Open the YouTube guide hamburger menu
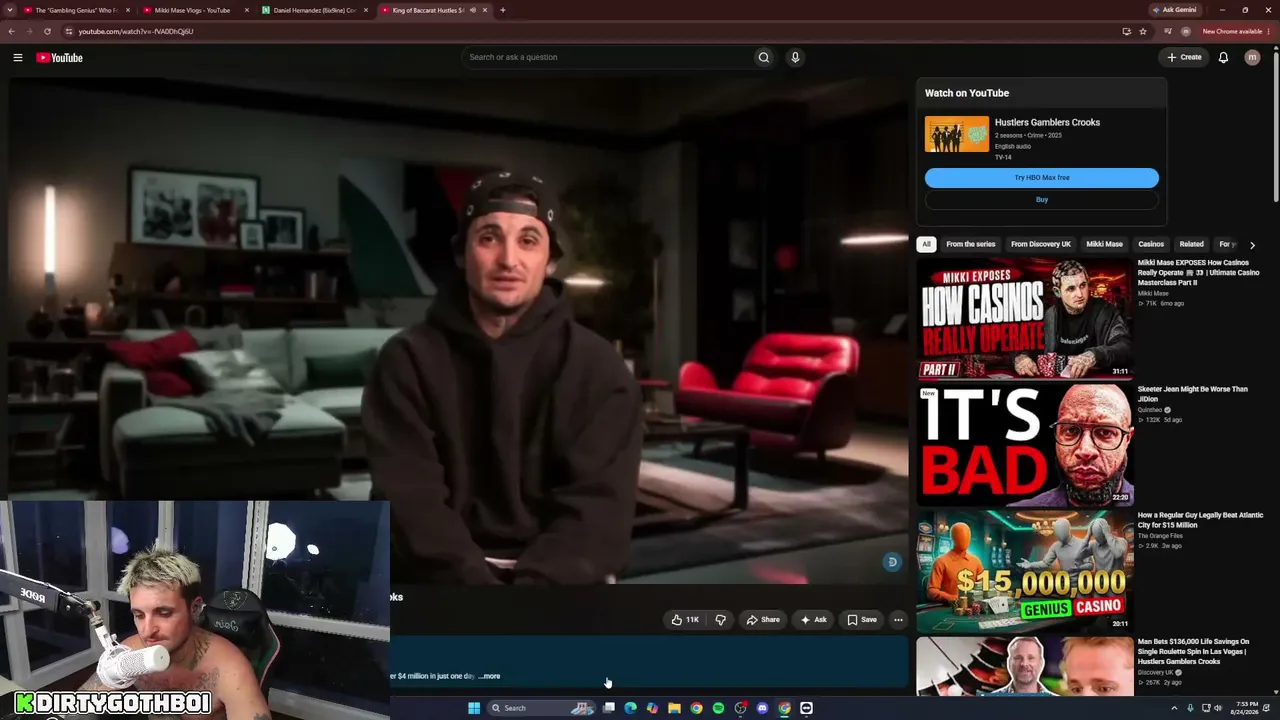The image size is (1280, 720). (18, 57)
